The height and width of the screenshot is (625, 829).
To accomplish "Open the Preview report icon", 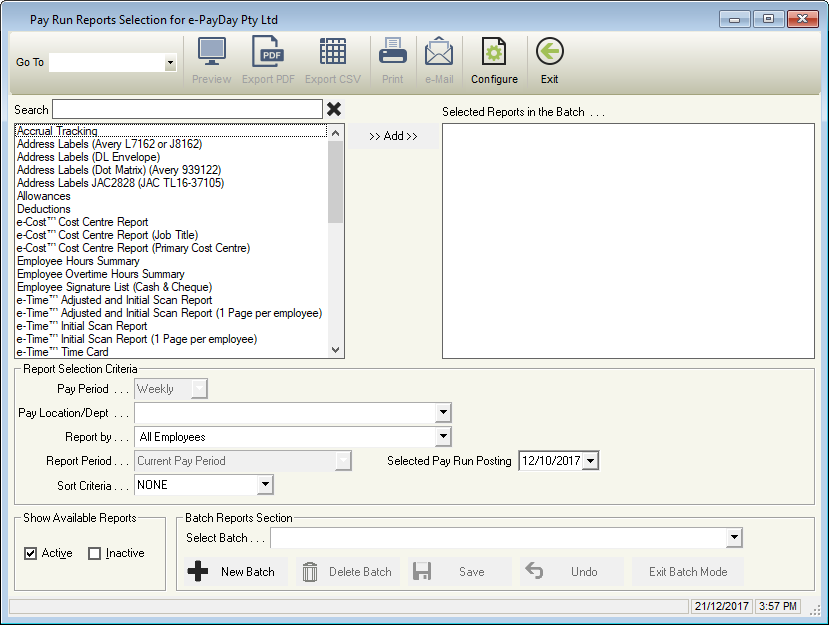I will point(211,58).
